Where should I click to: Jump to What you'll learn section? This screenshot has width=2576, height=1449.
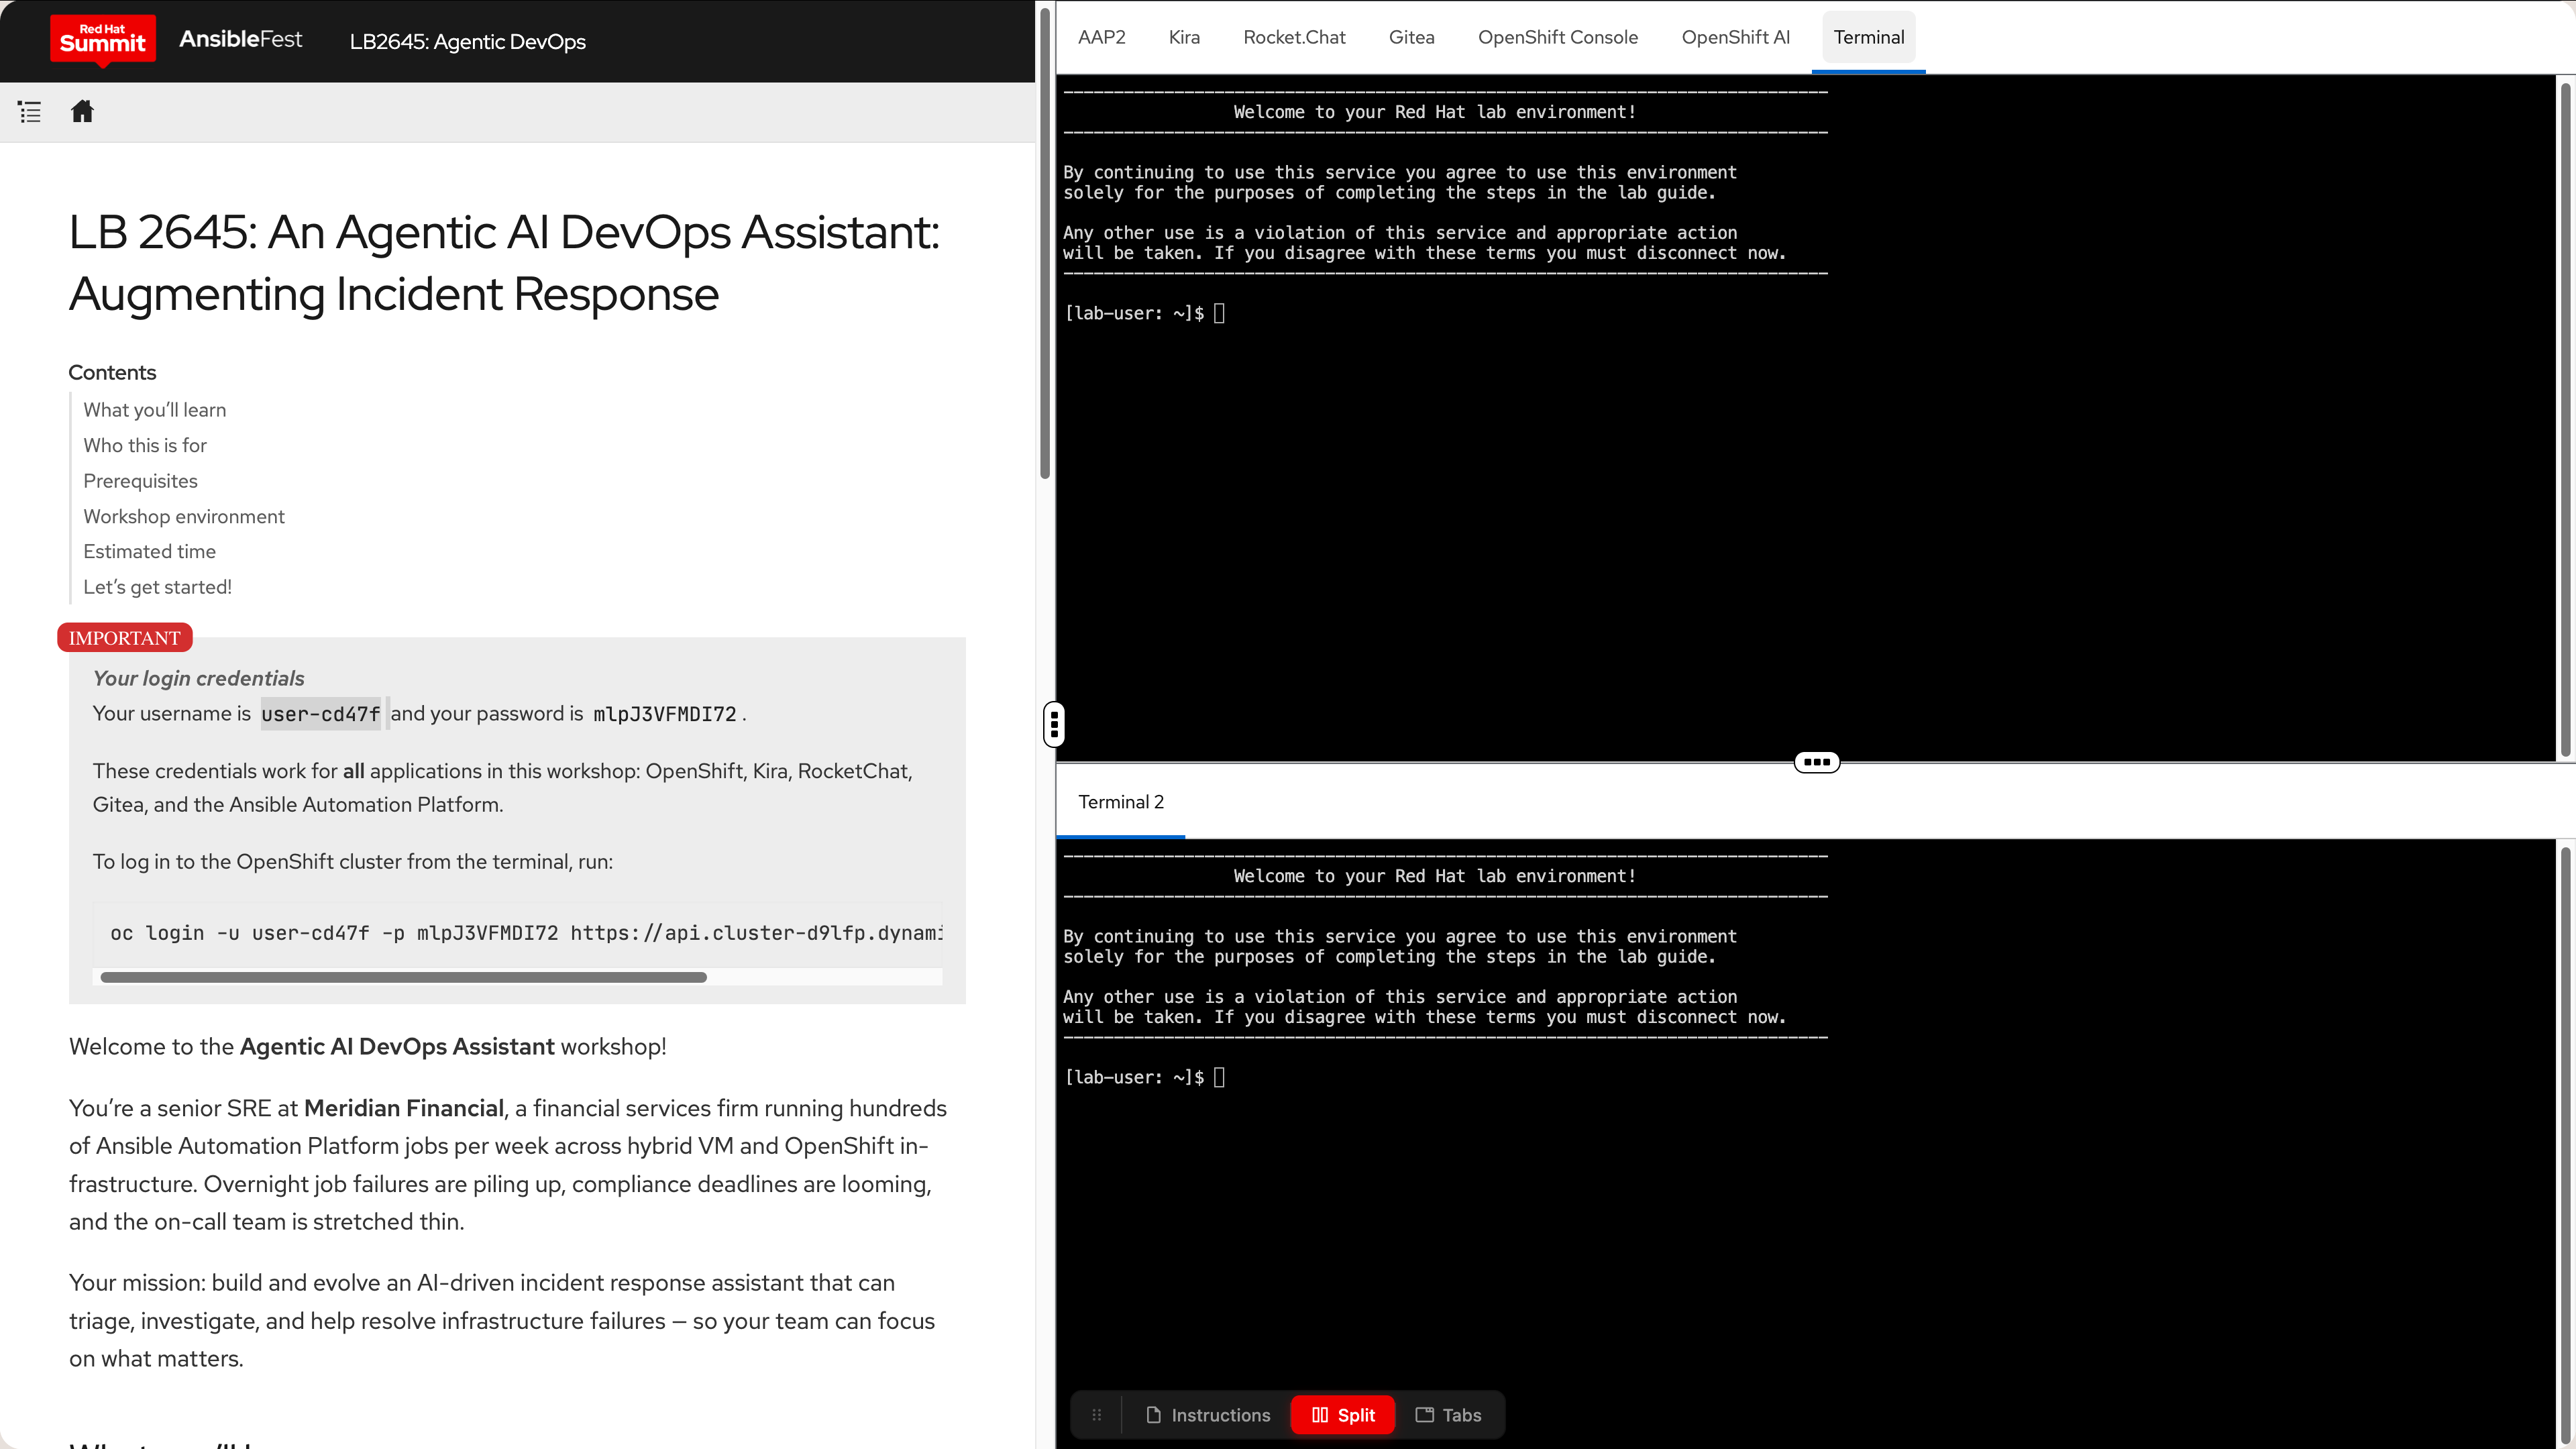(155, 410)
